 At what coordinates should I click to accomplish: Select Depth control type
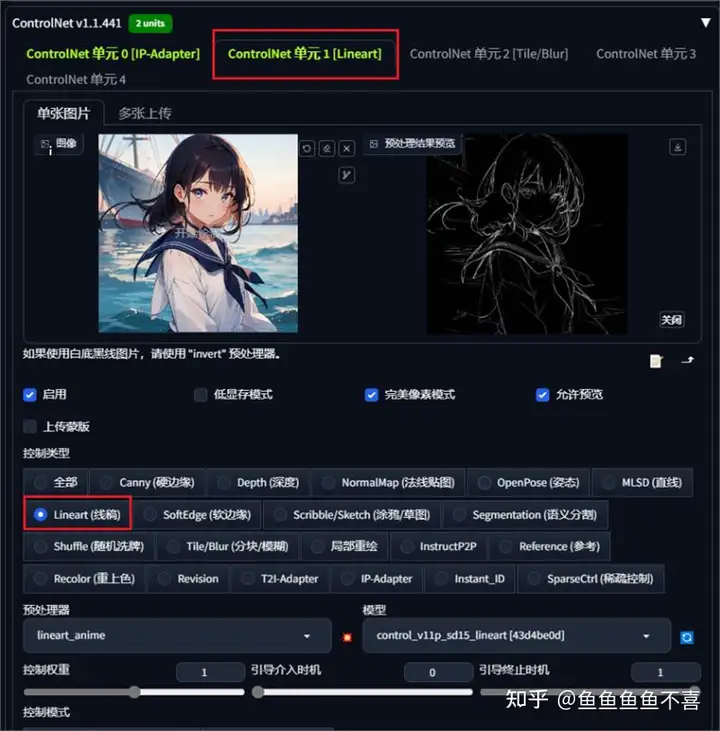[258, 483]
